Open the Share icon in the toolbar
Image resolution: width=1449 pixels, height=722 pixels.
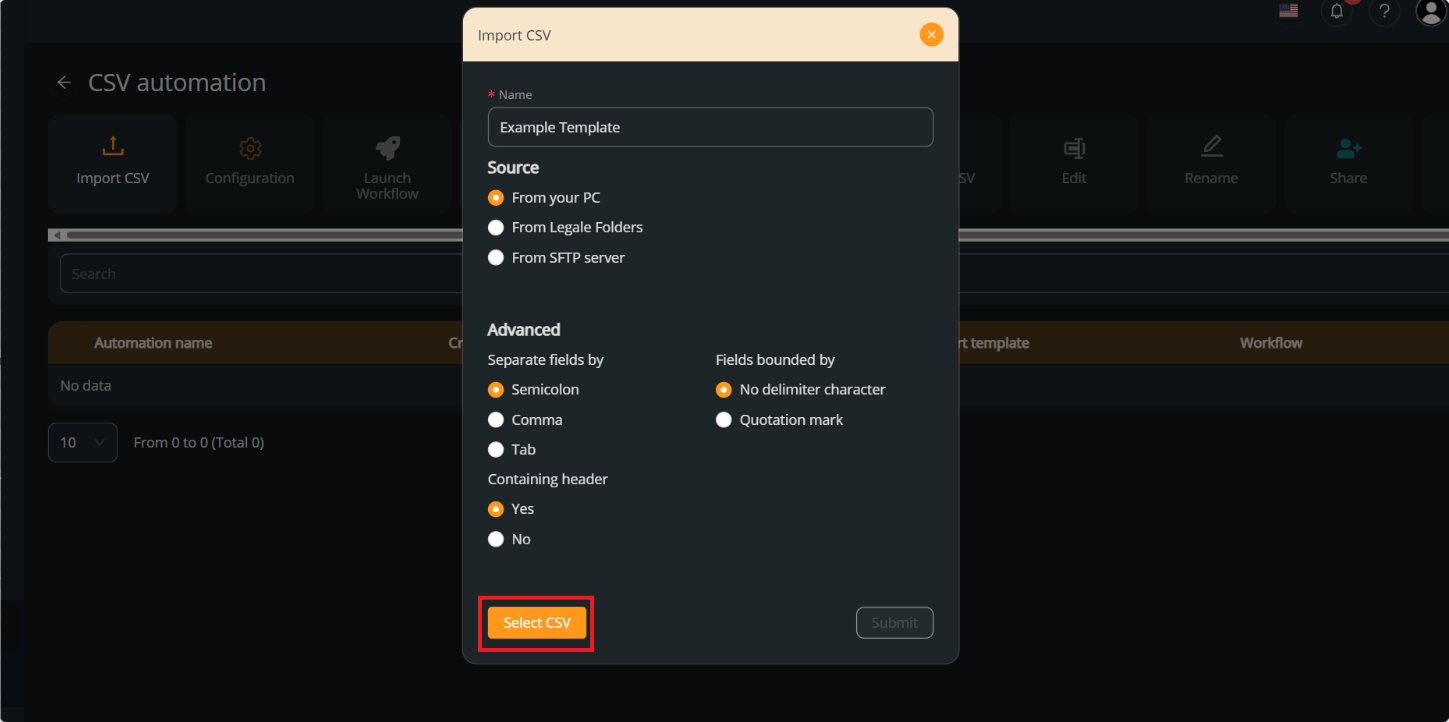click(x=1348, y=147)
